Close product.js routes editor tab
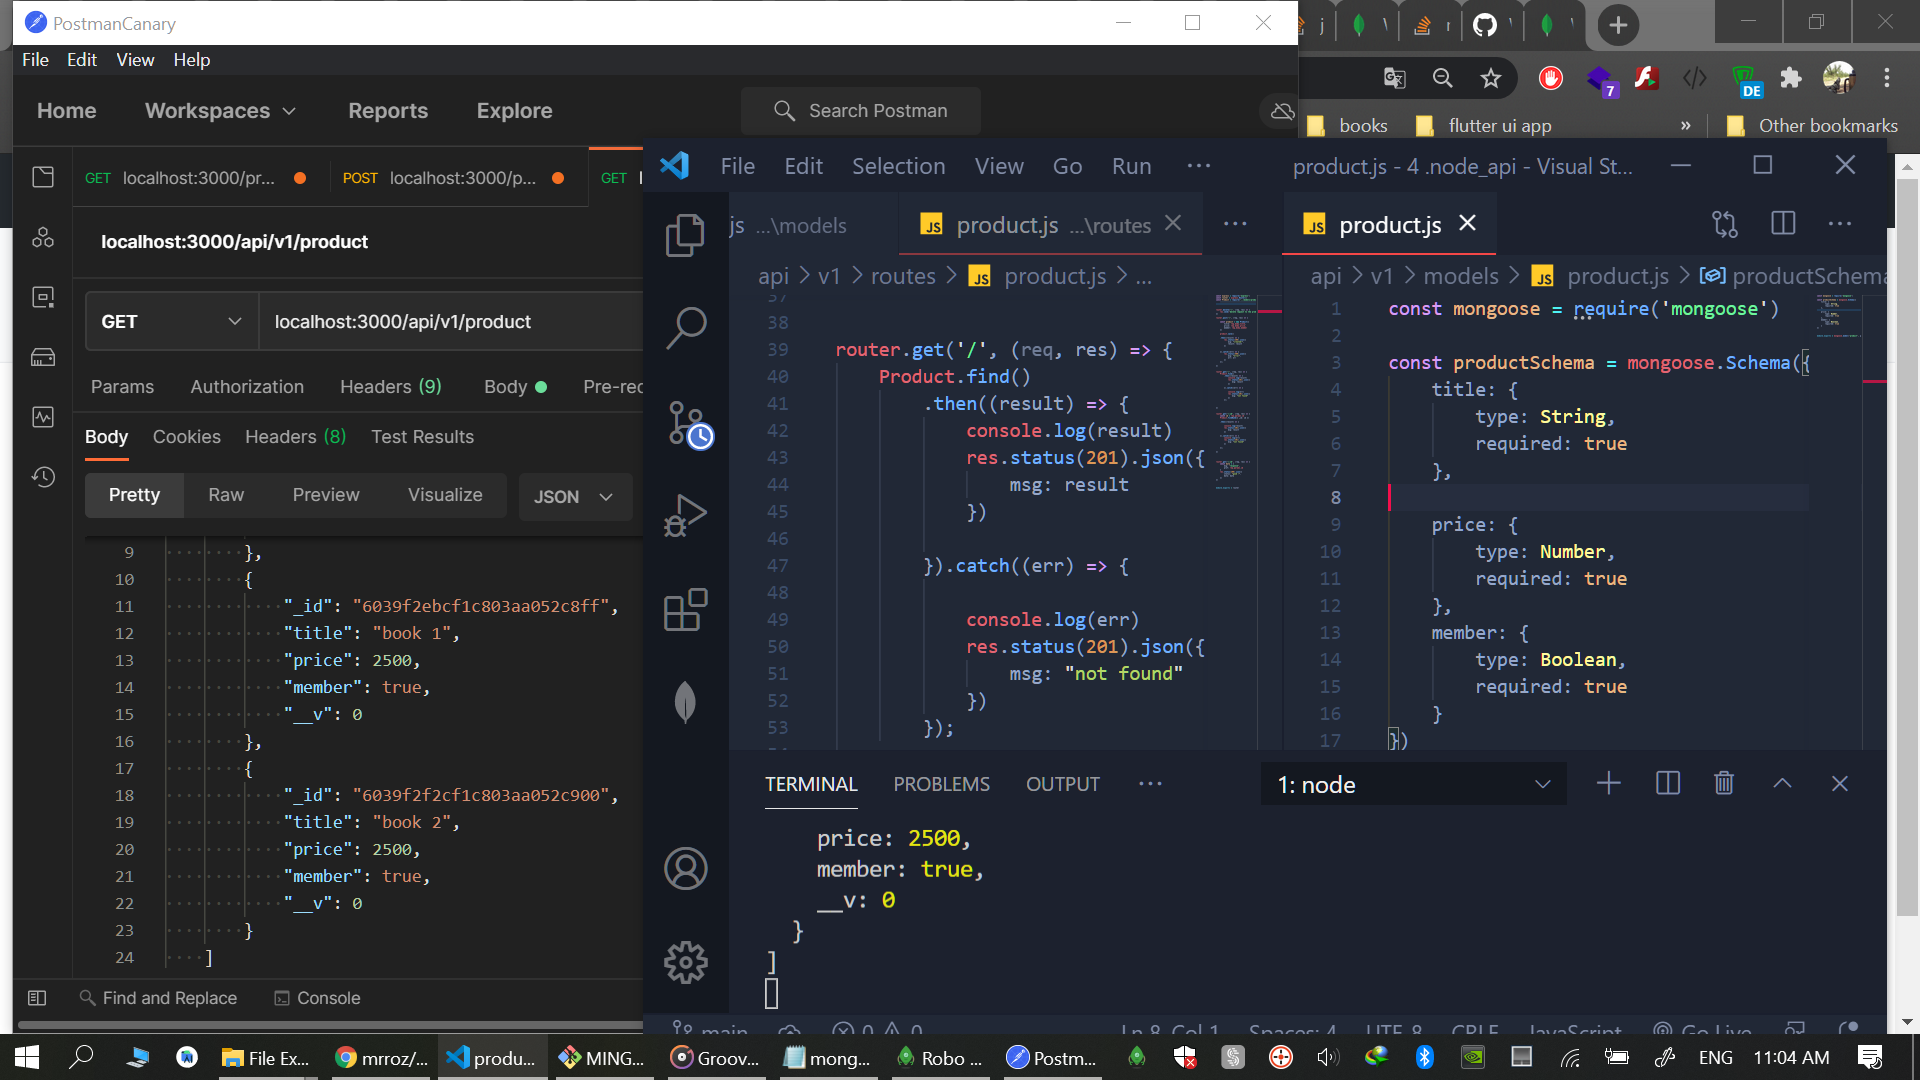This screenshot has width=1920, height=1080. pos(1173,223)
